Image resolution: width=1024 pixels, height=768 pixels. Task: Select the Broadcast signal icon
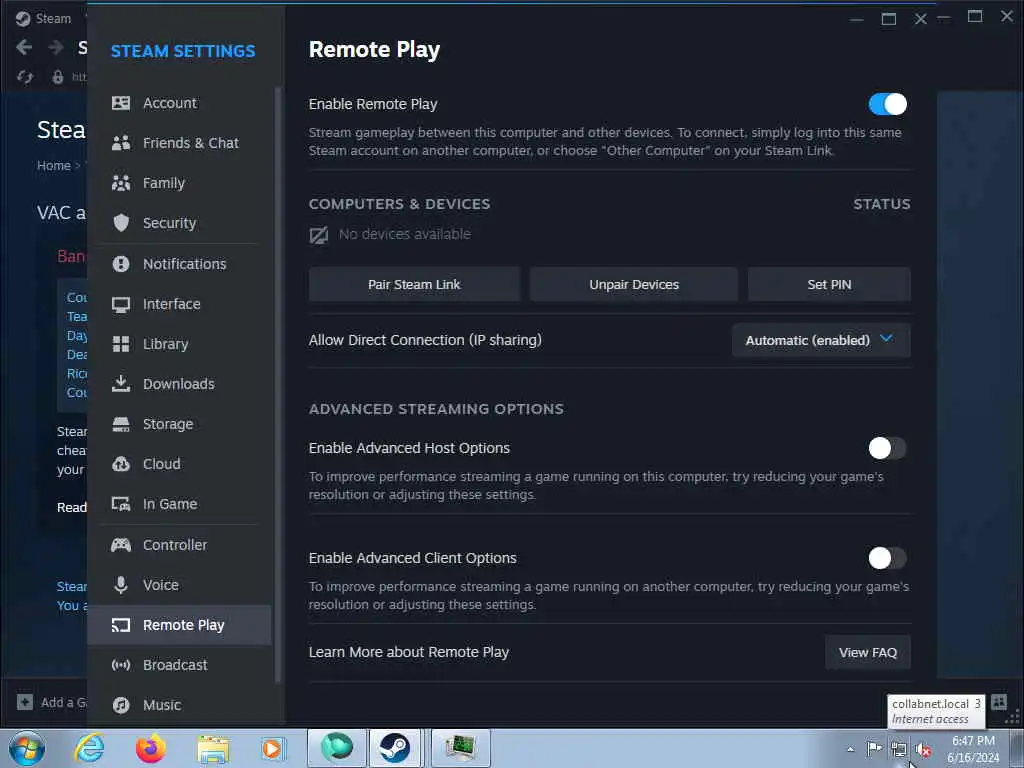(x=121, y=665)
